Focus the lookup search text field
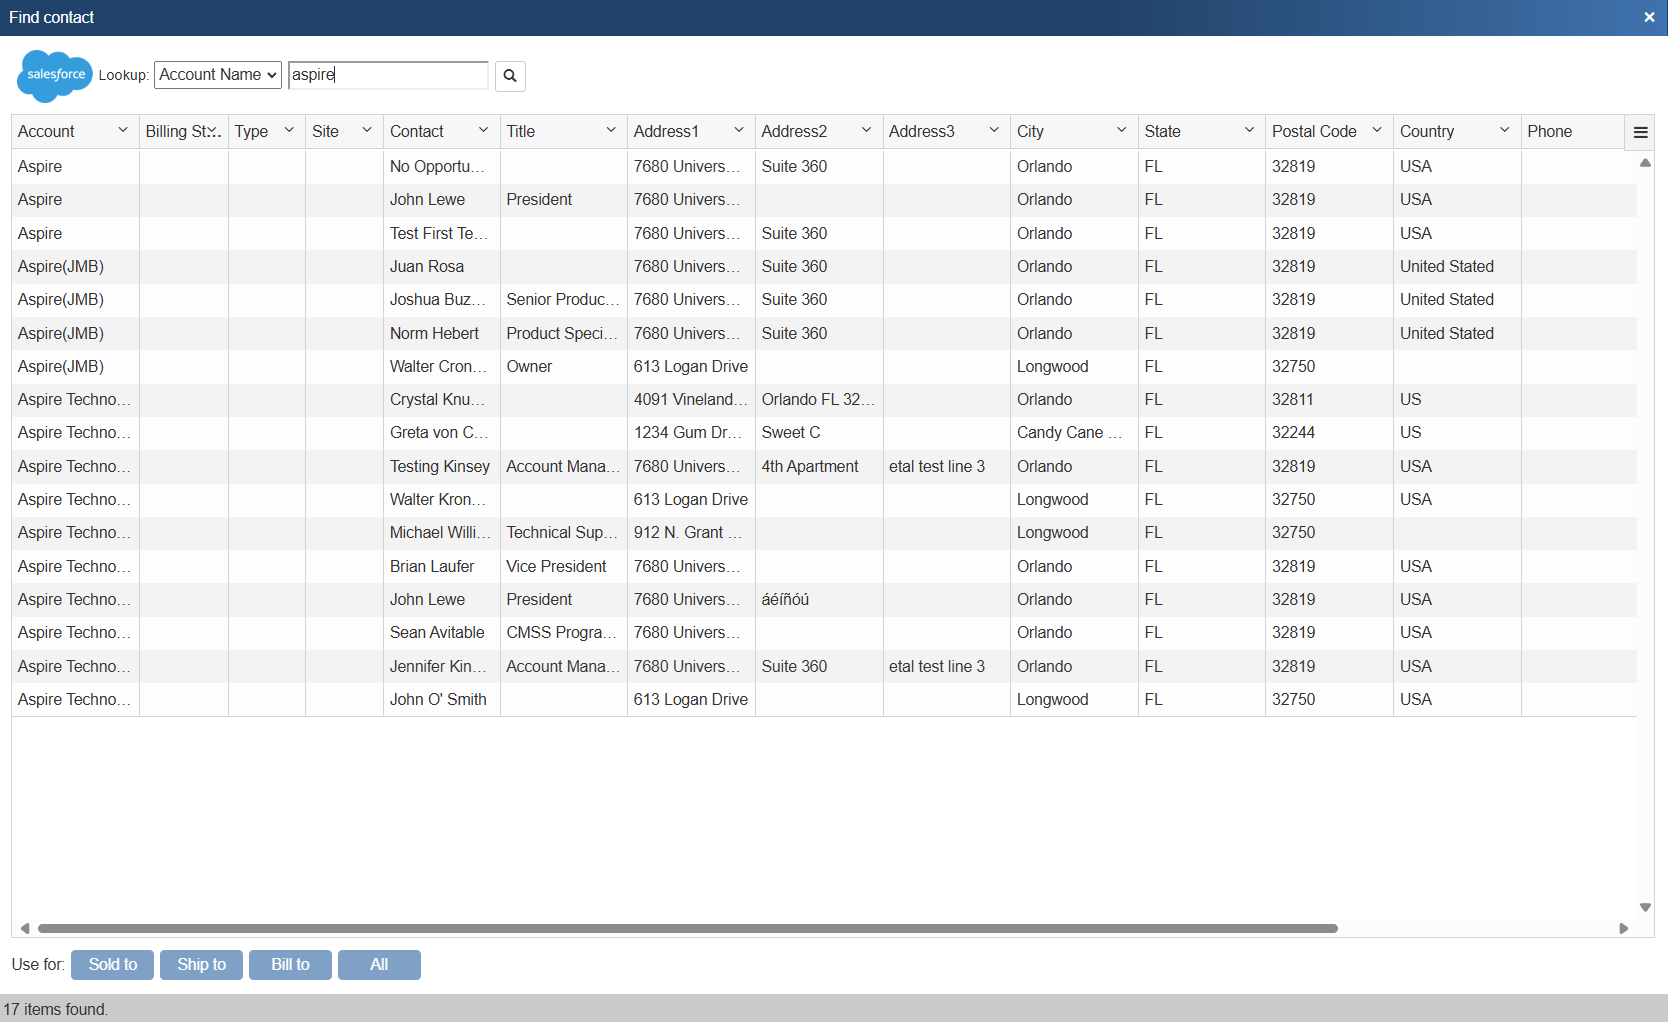Image resolution: width=1668 pixels, height=1022 pixels. coord(388,75)
